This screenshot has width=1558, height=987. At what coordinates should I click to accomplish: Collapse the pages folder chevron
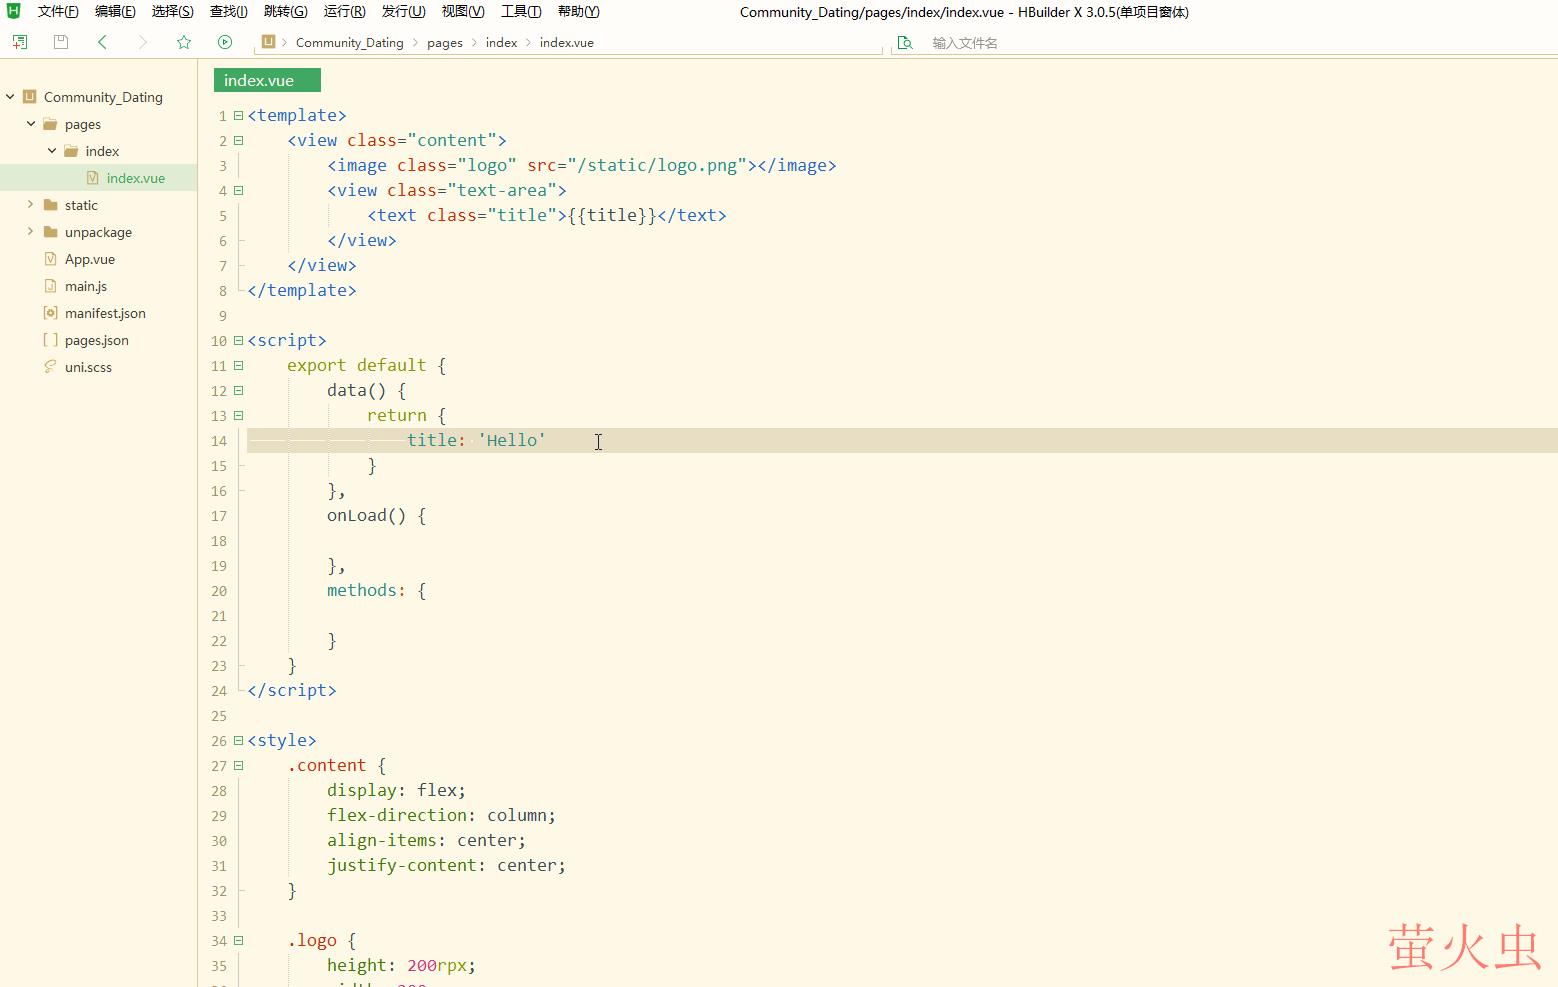(31, 124)
